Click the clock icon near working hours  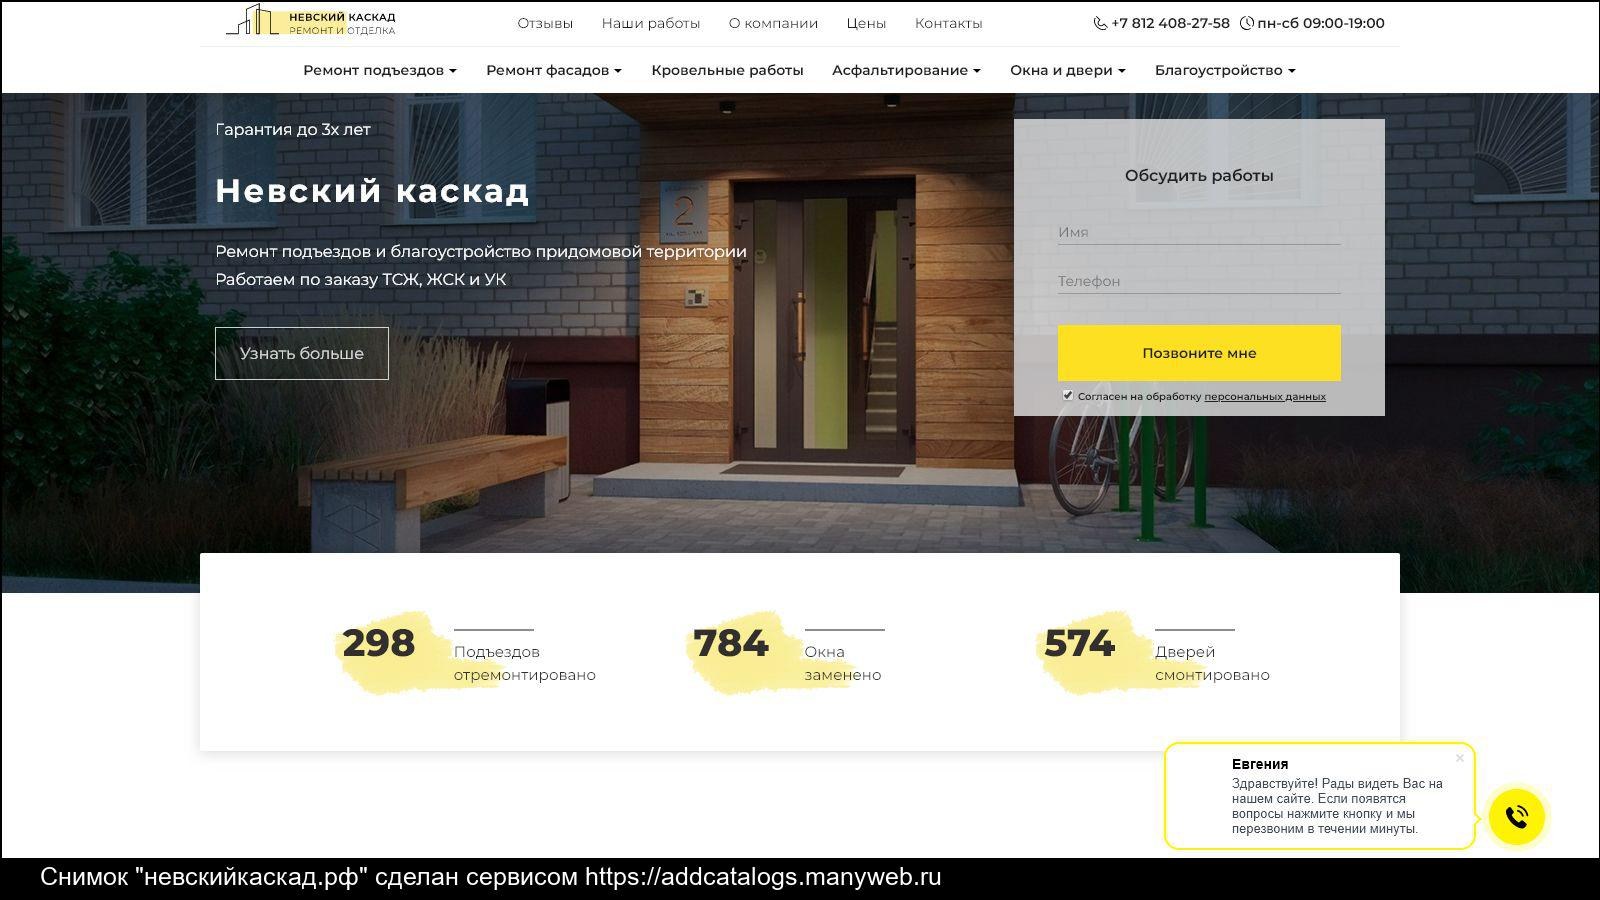coord(1246,23)
